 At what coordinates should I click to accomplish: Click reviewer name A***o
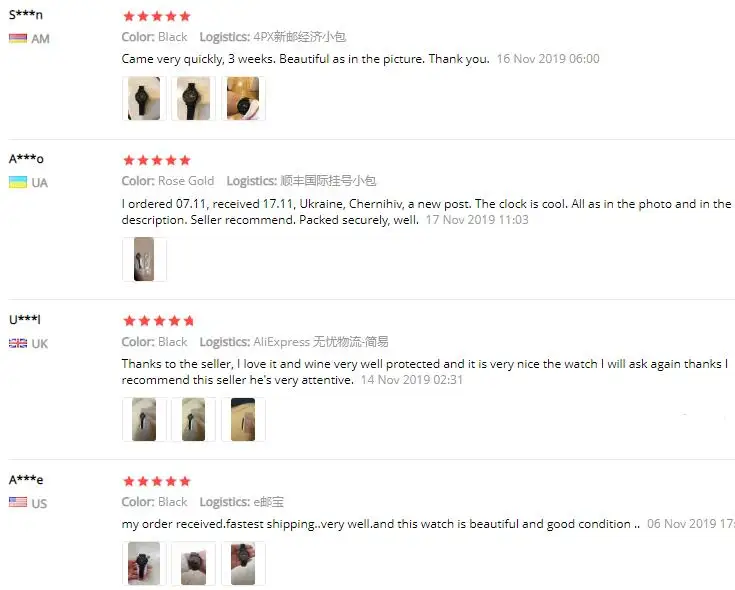click(x=26, y=159)
